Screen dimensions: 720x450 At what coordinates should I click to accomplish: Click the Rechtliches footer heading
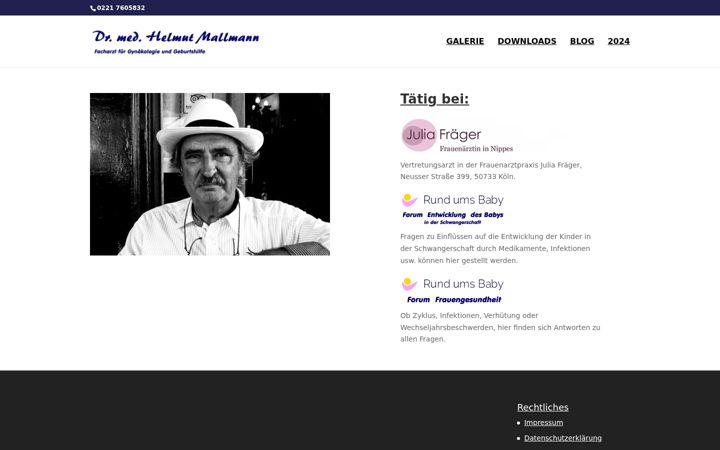pos(542,407)
